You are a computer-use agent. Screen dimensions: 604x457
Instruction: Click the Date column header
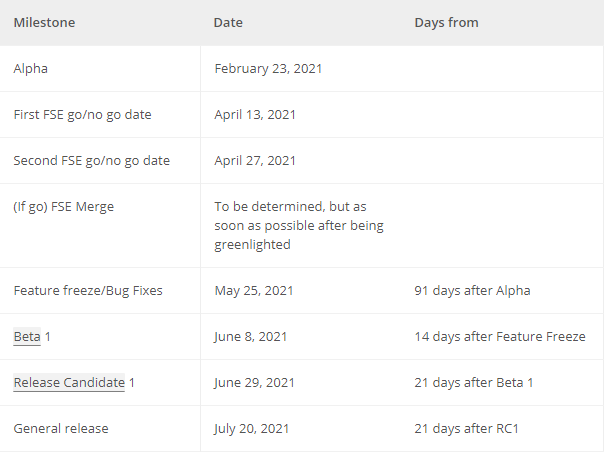coord(228,22)
